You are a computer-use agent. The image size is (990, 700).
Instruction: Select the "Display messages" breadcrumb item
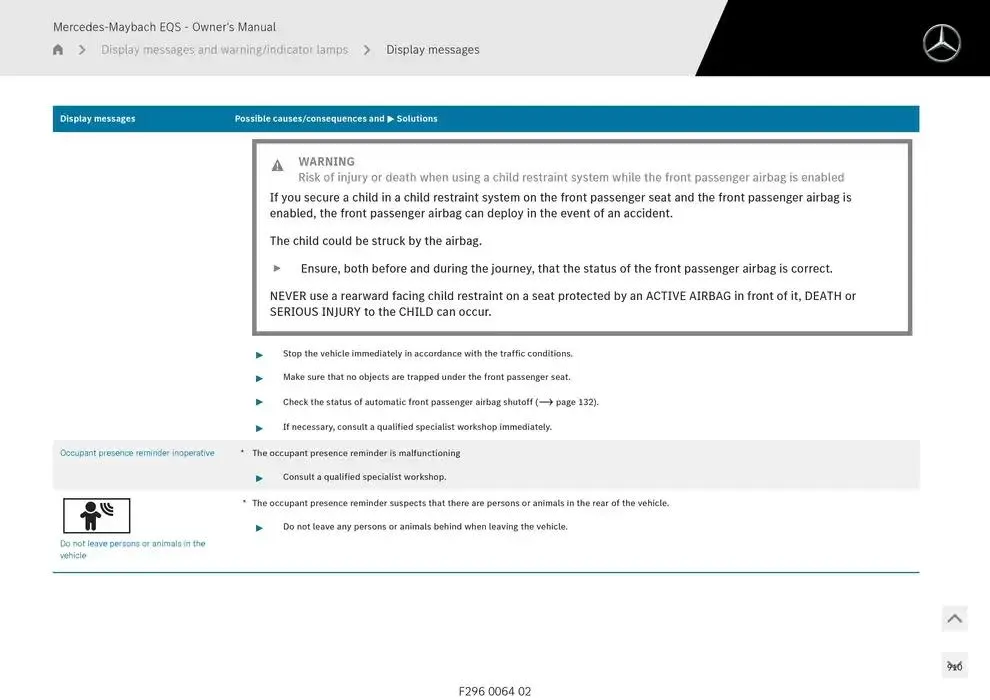pos(432,50)
